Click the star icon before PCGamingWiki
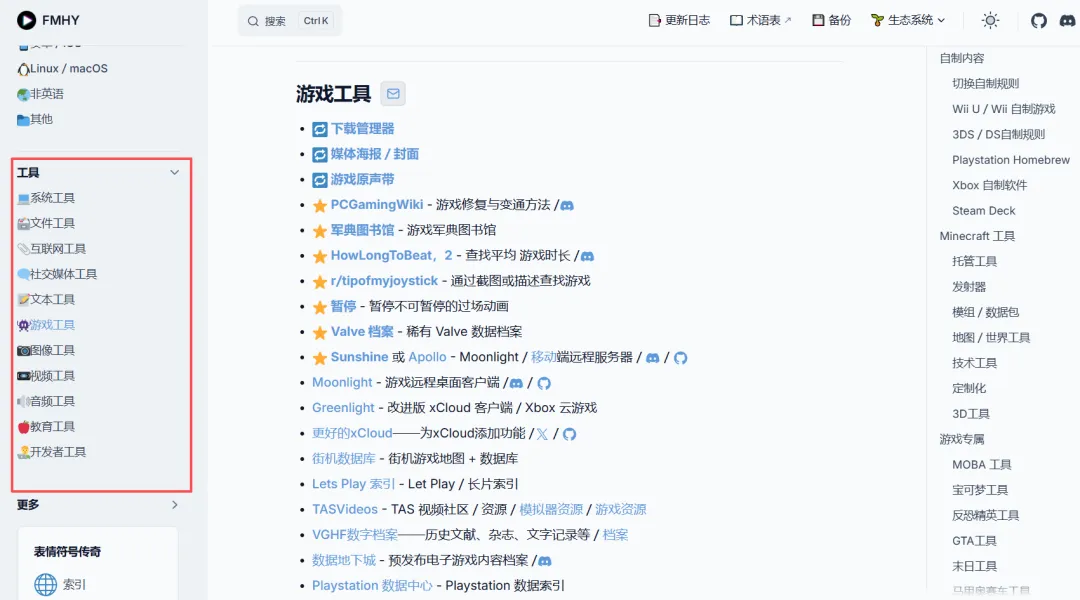The width and height of the screenshot is (1080, 600). coord(320,205)
